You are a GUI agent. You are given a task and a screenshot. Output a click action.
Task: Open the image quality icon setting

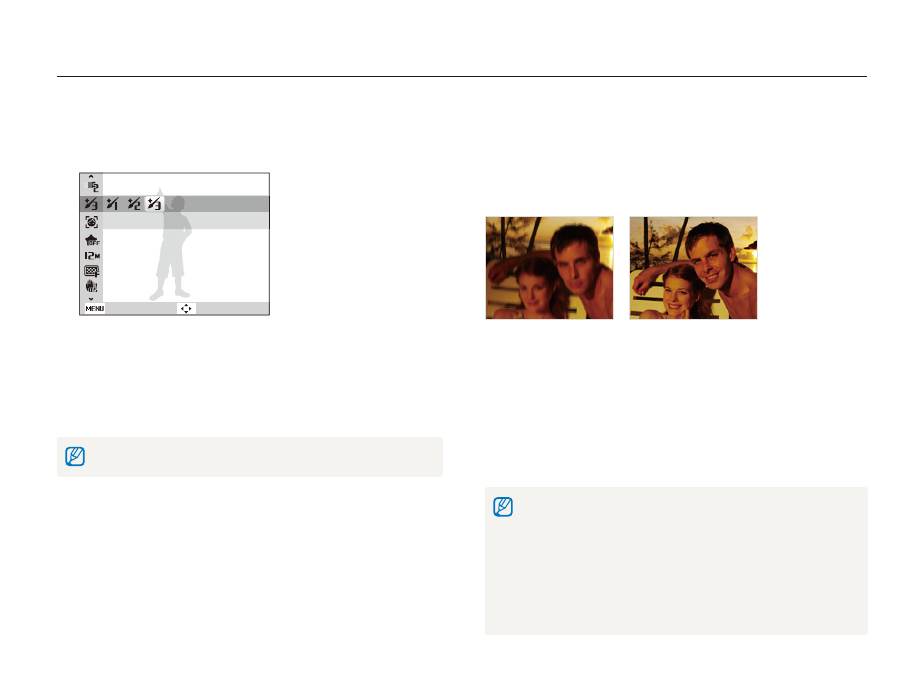[91, 271]
